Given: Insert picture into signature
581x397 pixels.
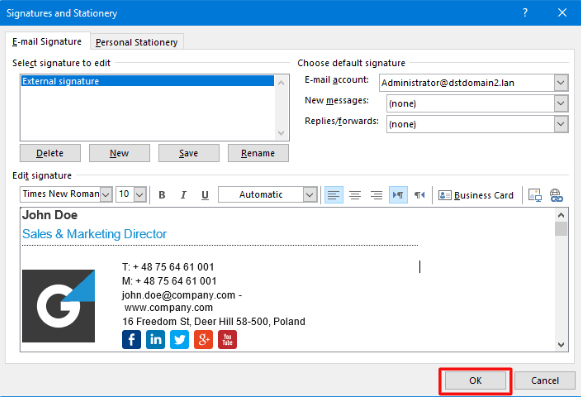Looking at the screenshot, I should pos(535,195).
